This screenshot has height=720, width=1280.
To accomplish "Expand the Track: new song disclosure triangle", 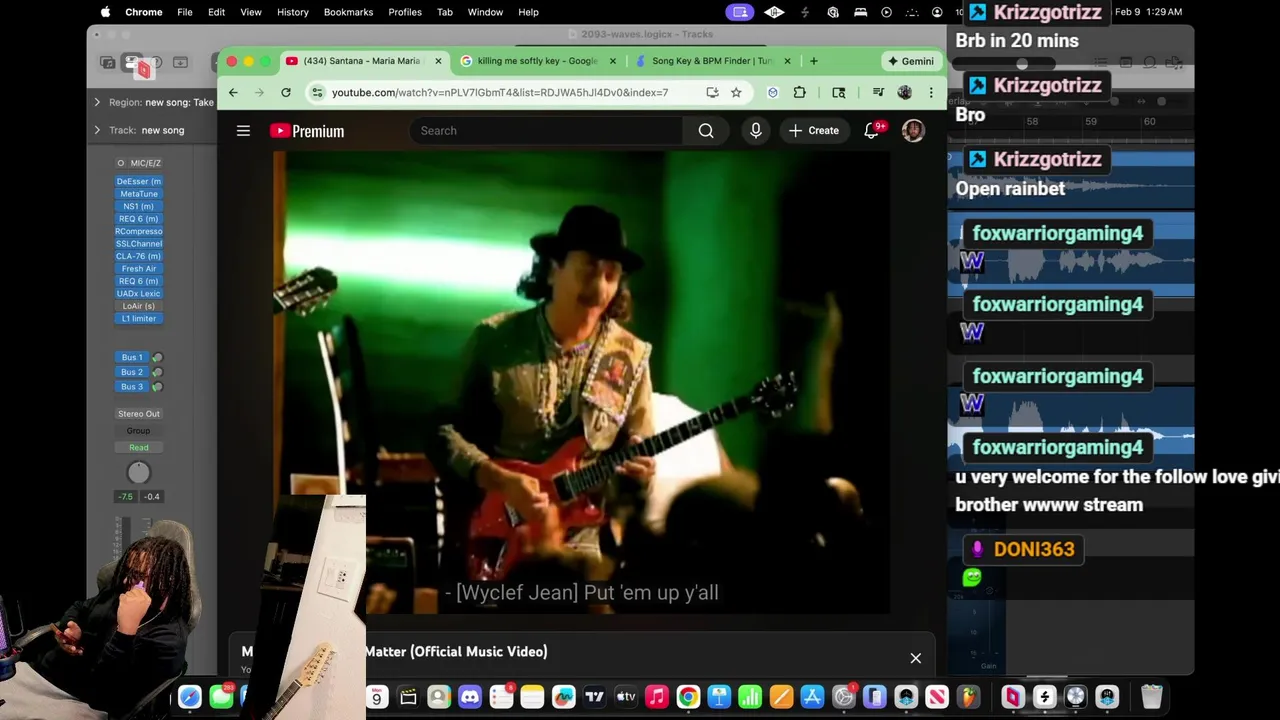I will [x=97, y=130].
